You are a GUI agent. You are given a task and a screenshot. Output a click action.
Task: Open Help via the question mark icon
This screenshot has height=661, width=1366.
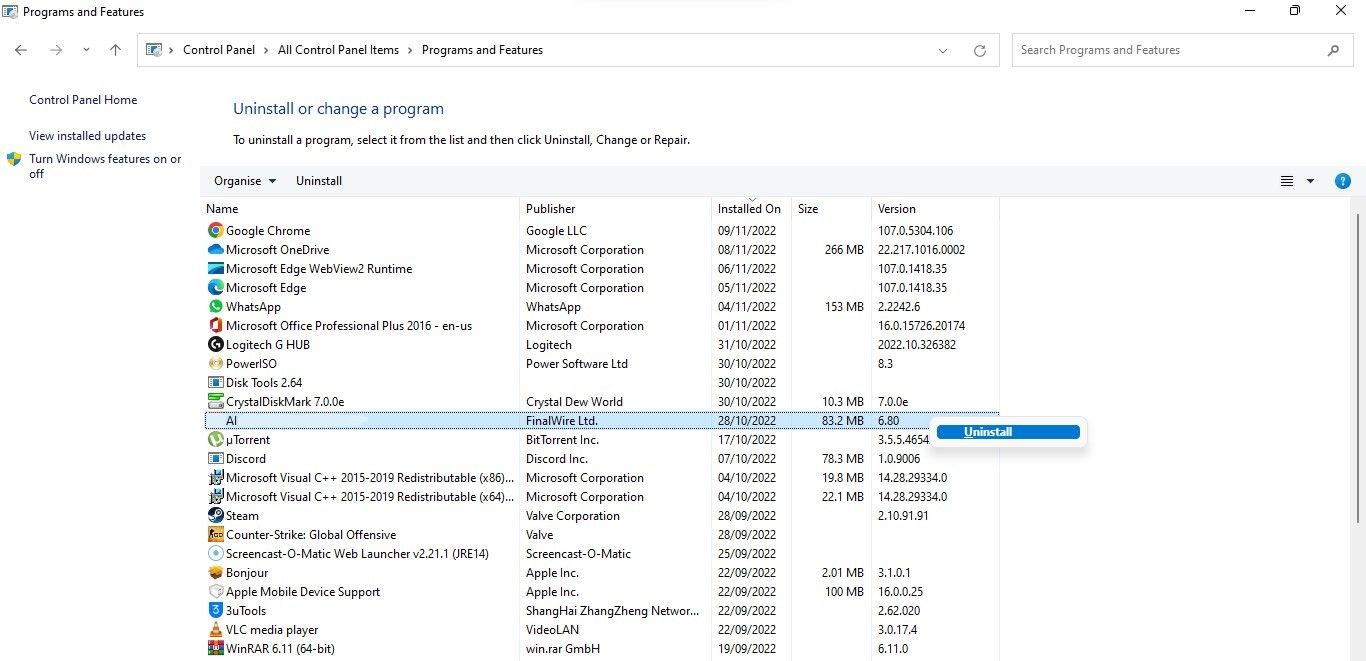click(x=1343, y=181)
